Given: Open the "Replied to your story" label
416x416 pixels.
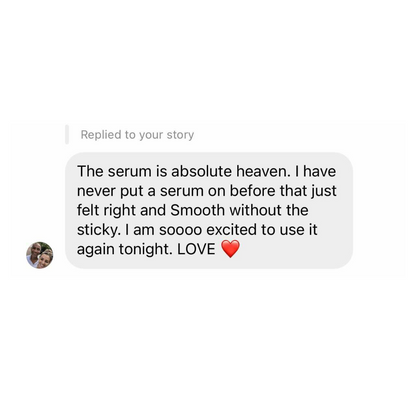Looking at the screenshot, I should pyautogui.click(x=137, y=135).
